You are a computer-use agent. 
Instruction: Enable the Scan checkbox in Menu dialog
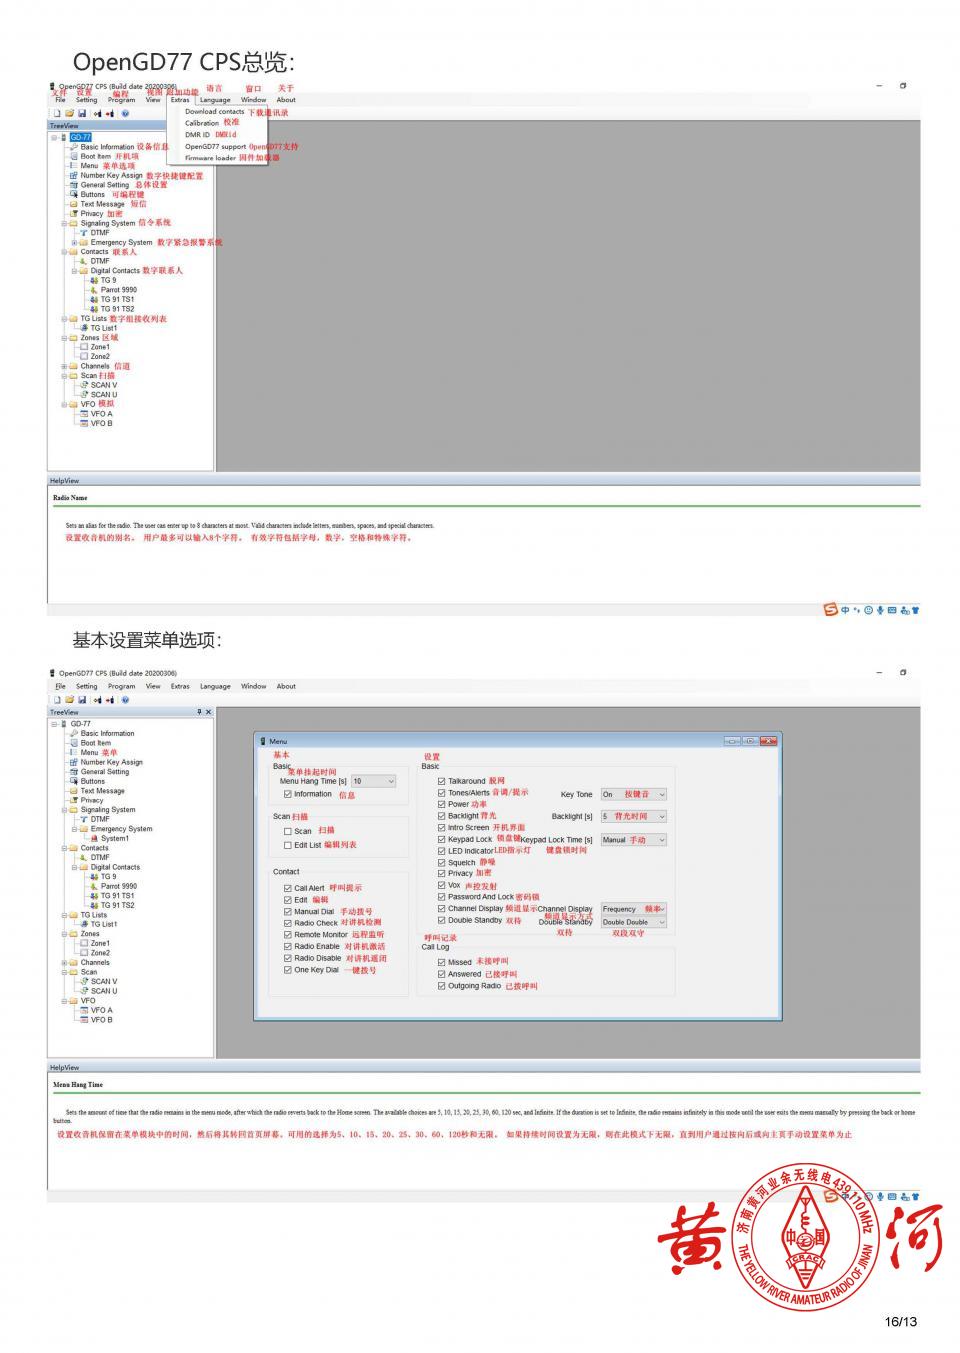click(288, 831)
